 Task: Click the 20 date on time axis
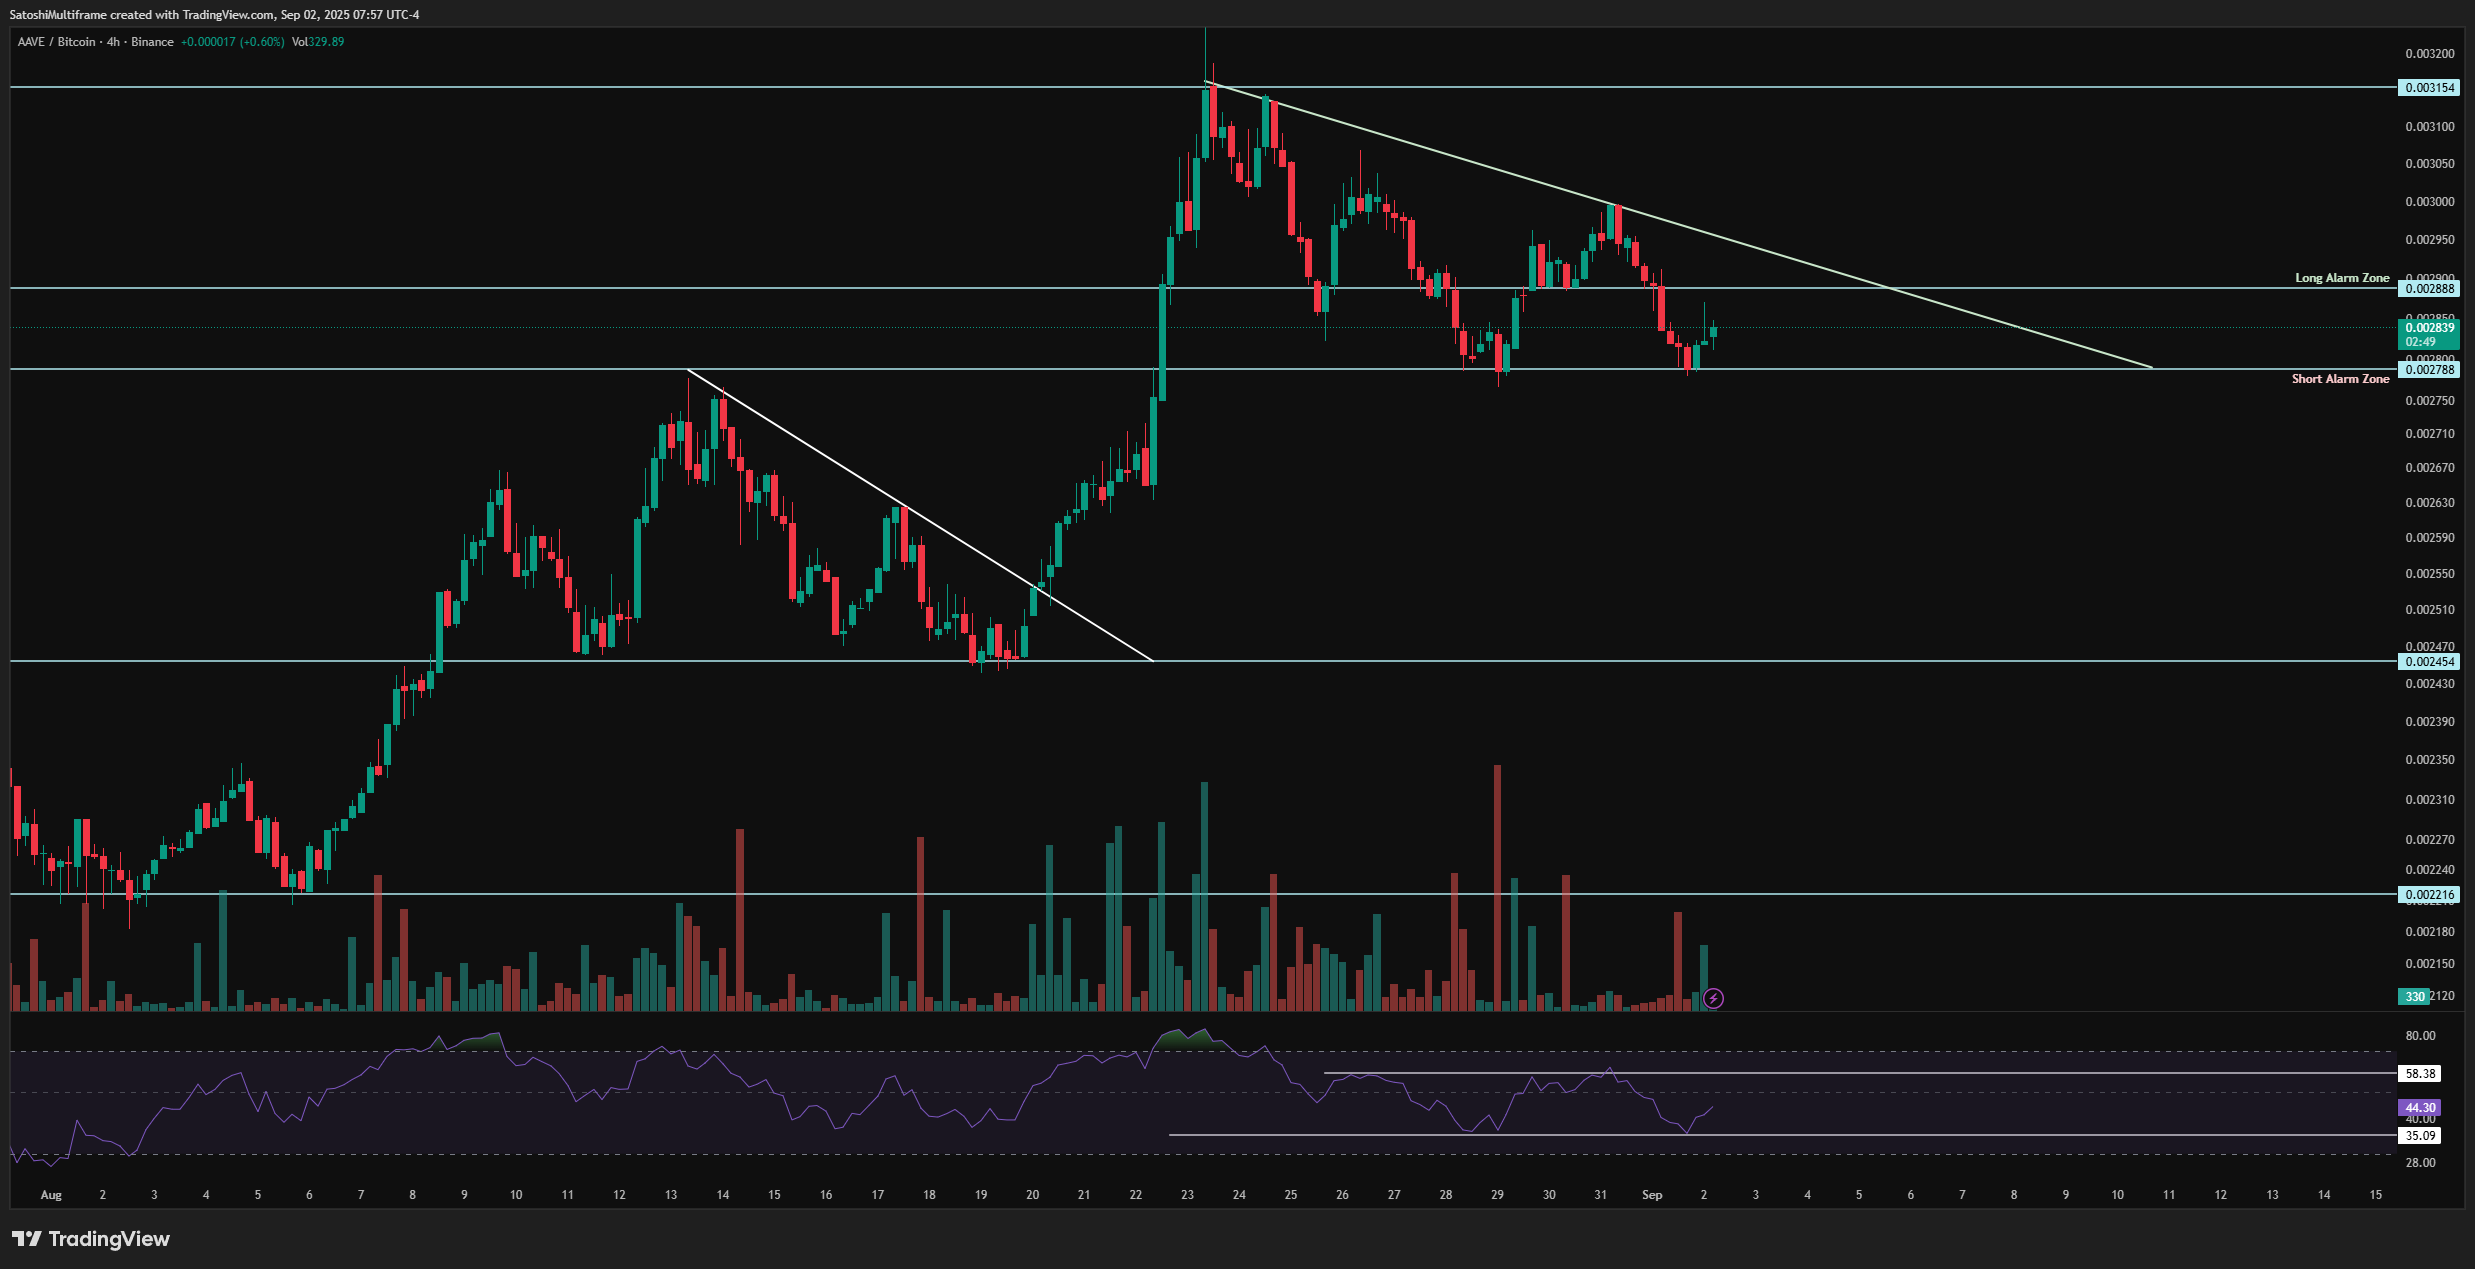click(x=1032, y=1195)
